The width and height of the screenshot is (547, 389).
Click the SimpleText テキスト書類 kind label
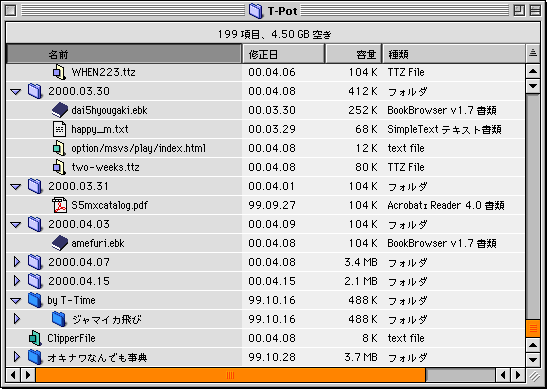444,129
